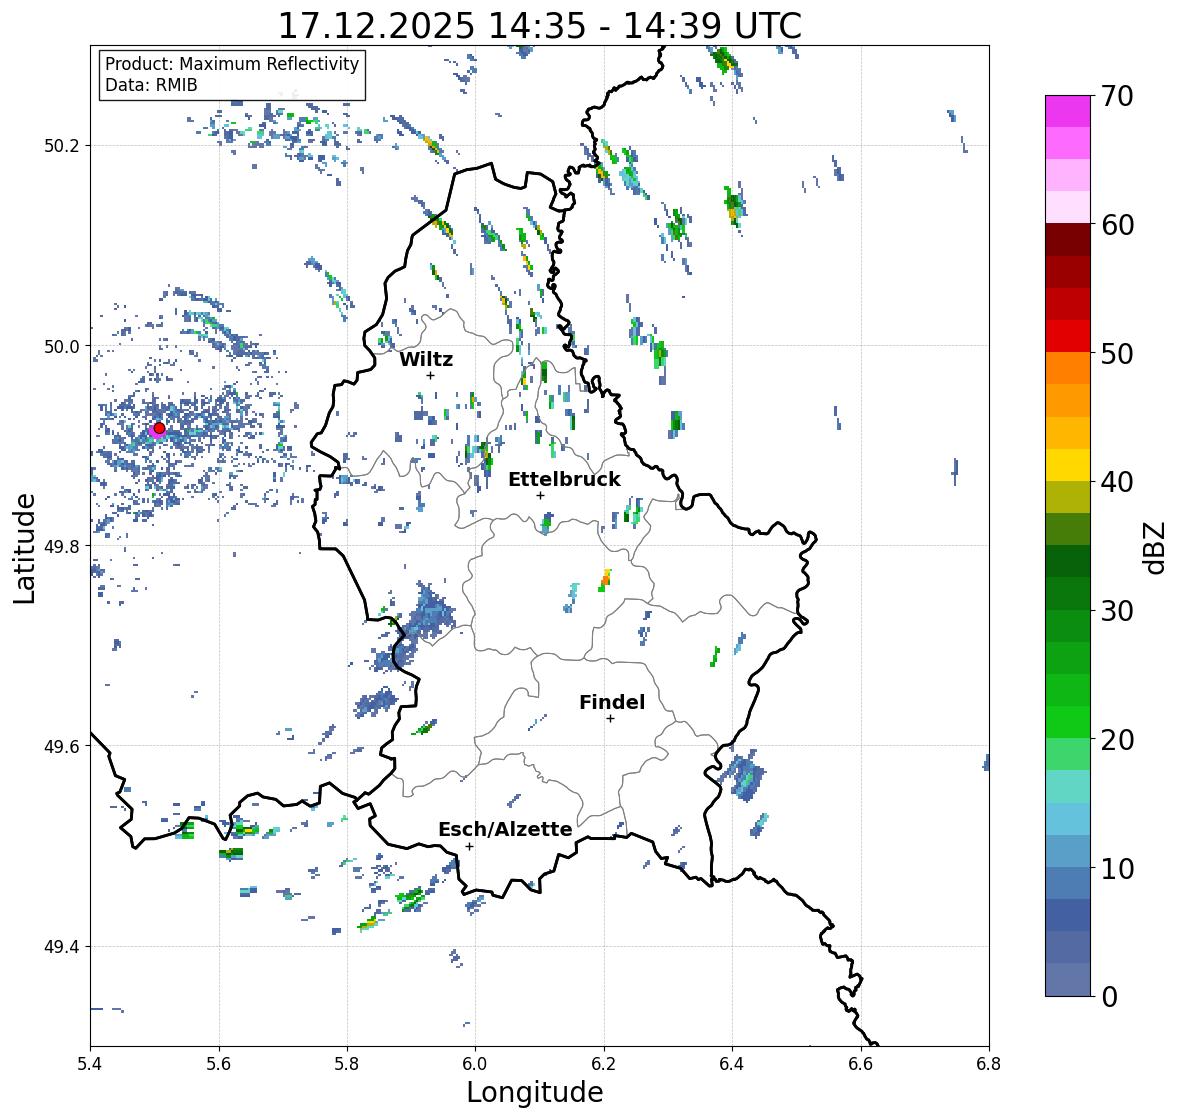Click the Latitude axis label
The width and height of the screenshot is (1179, 1117).
click(24, 548)
